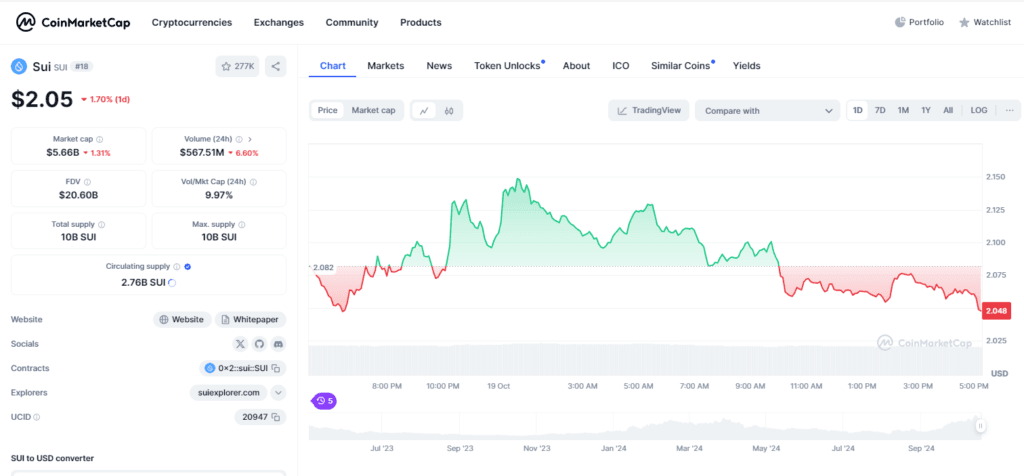Set chart range to All
The height and width of the screenshot is (476, 1024).
pyautogui.click(x=948, y=110)
